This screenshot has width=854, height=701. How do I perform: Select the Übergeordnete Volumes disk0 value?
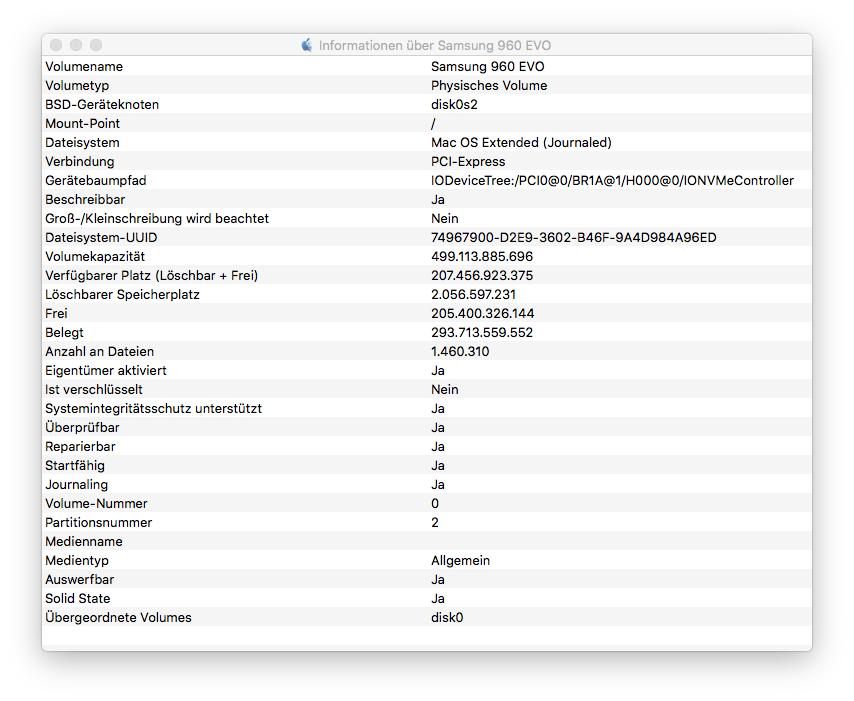(447, 617)
